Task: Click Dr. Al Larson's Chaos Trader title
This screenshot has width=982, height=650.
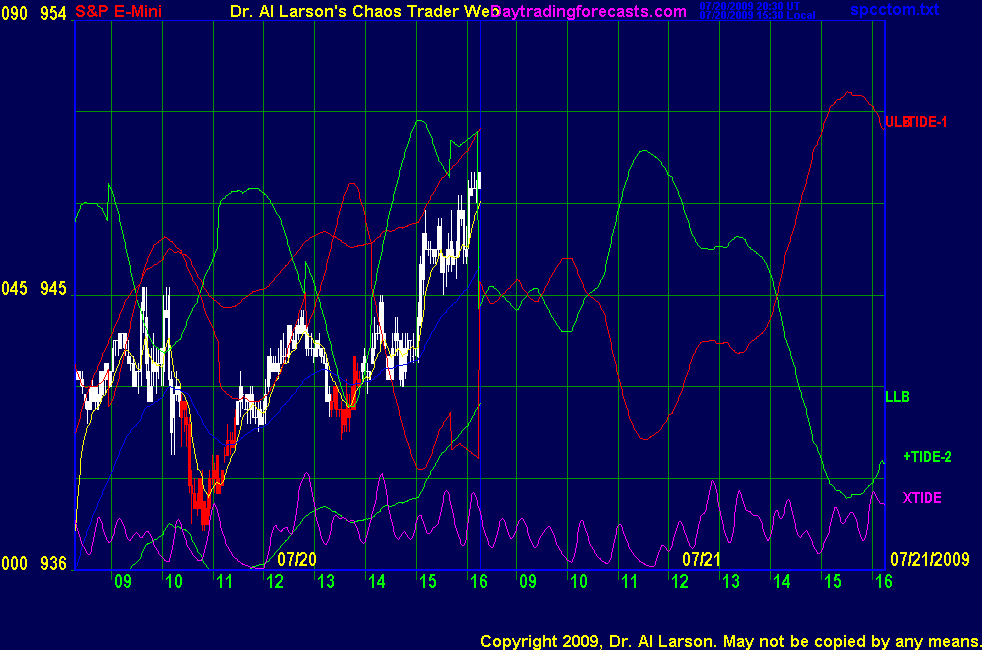Action: [358, 11]
